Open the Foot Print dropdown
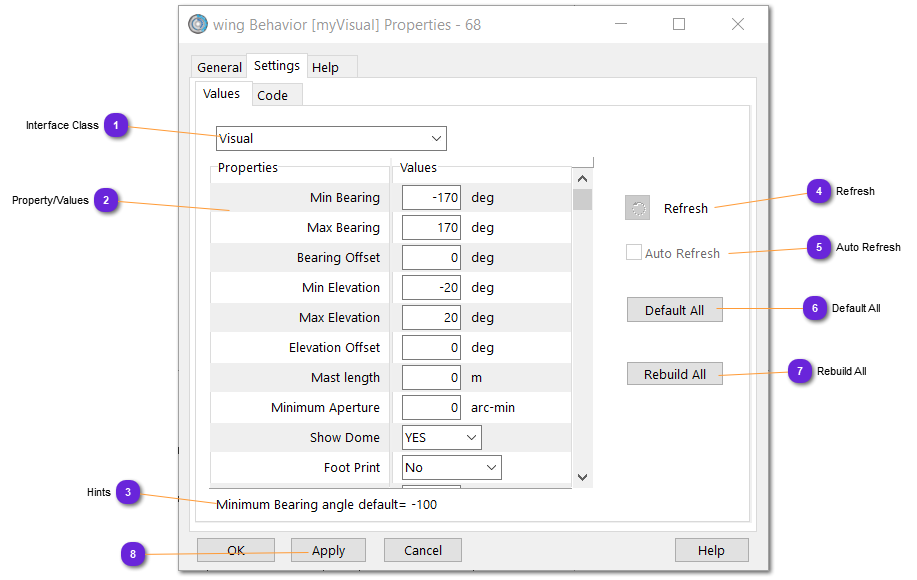 pos(451,468)
